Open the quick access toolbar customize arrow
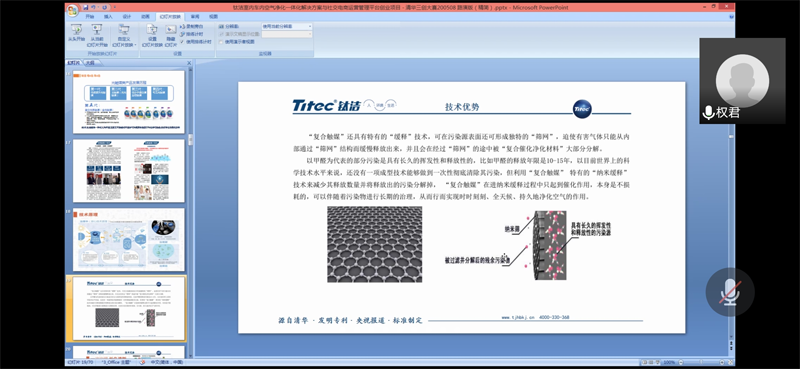Image resolution: width=800 pixels, height=369 pixels. 114,7
